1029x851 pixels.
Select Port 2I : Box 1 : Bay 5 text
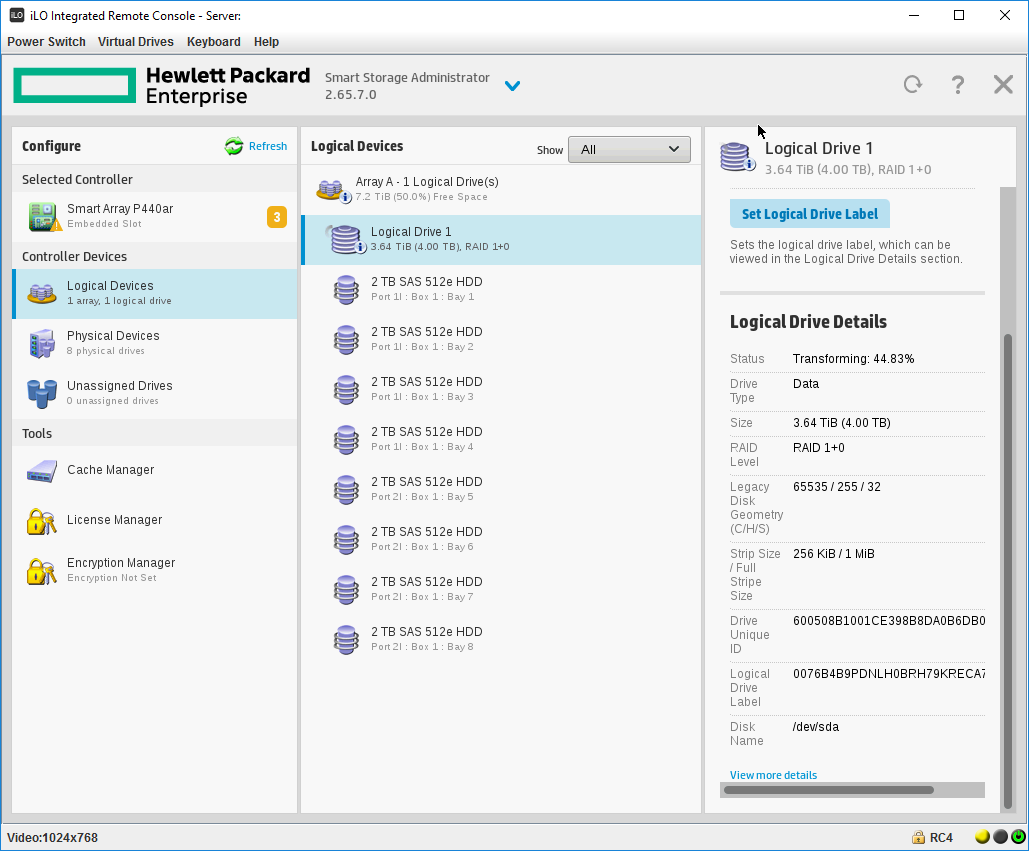(x=422, y=497)
